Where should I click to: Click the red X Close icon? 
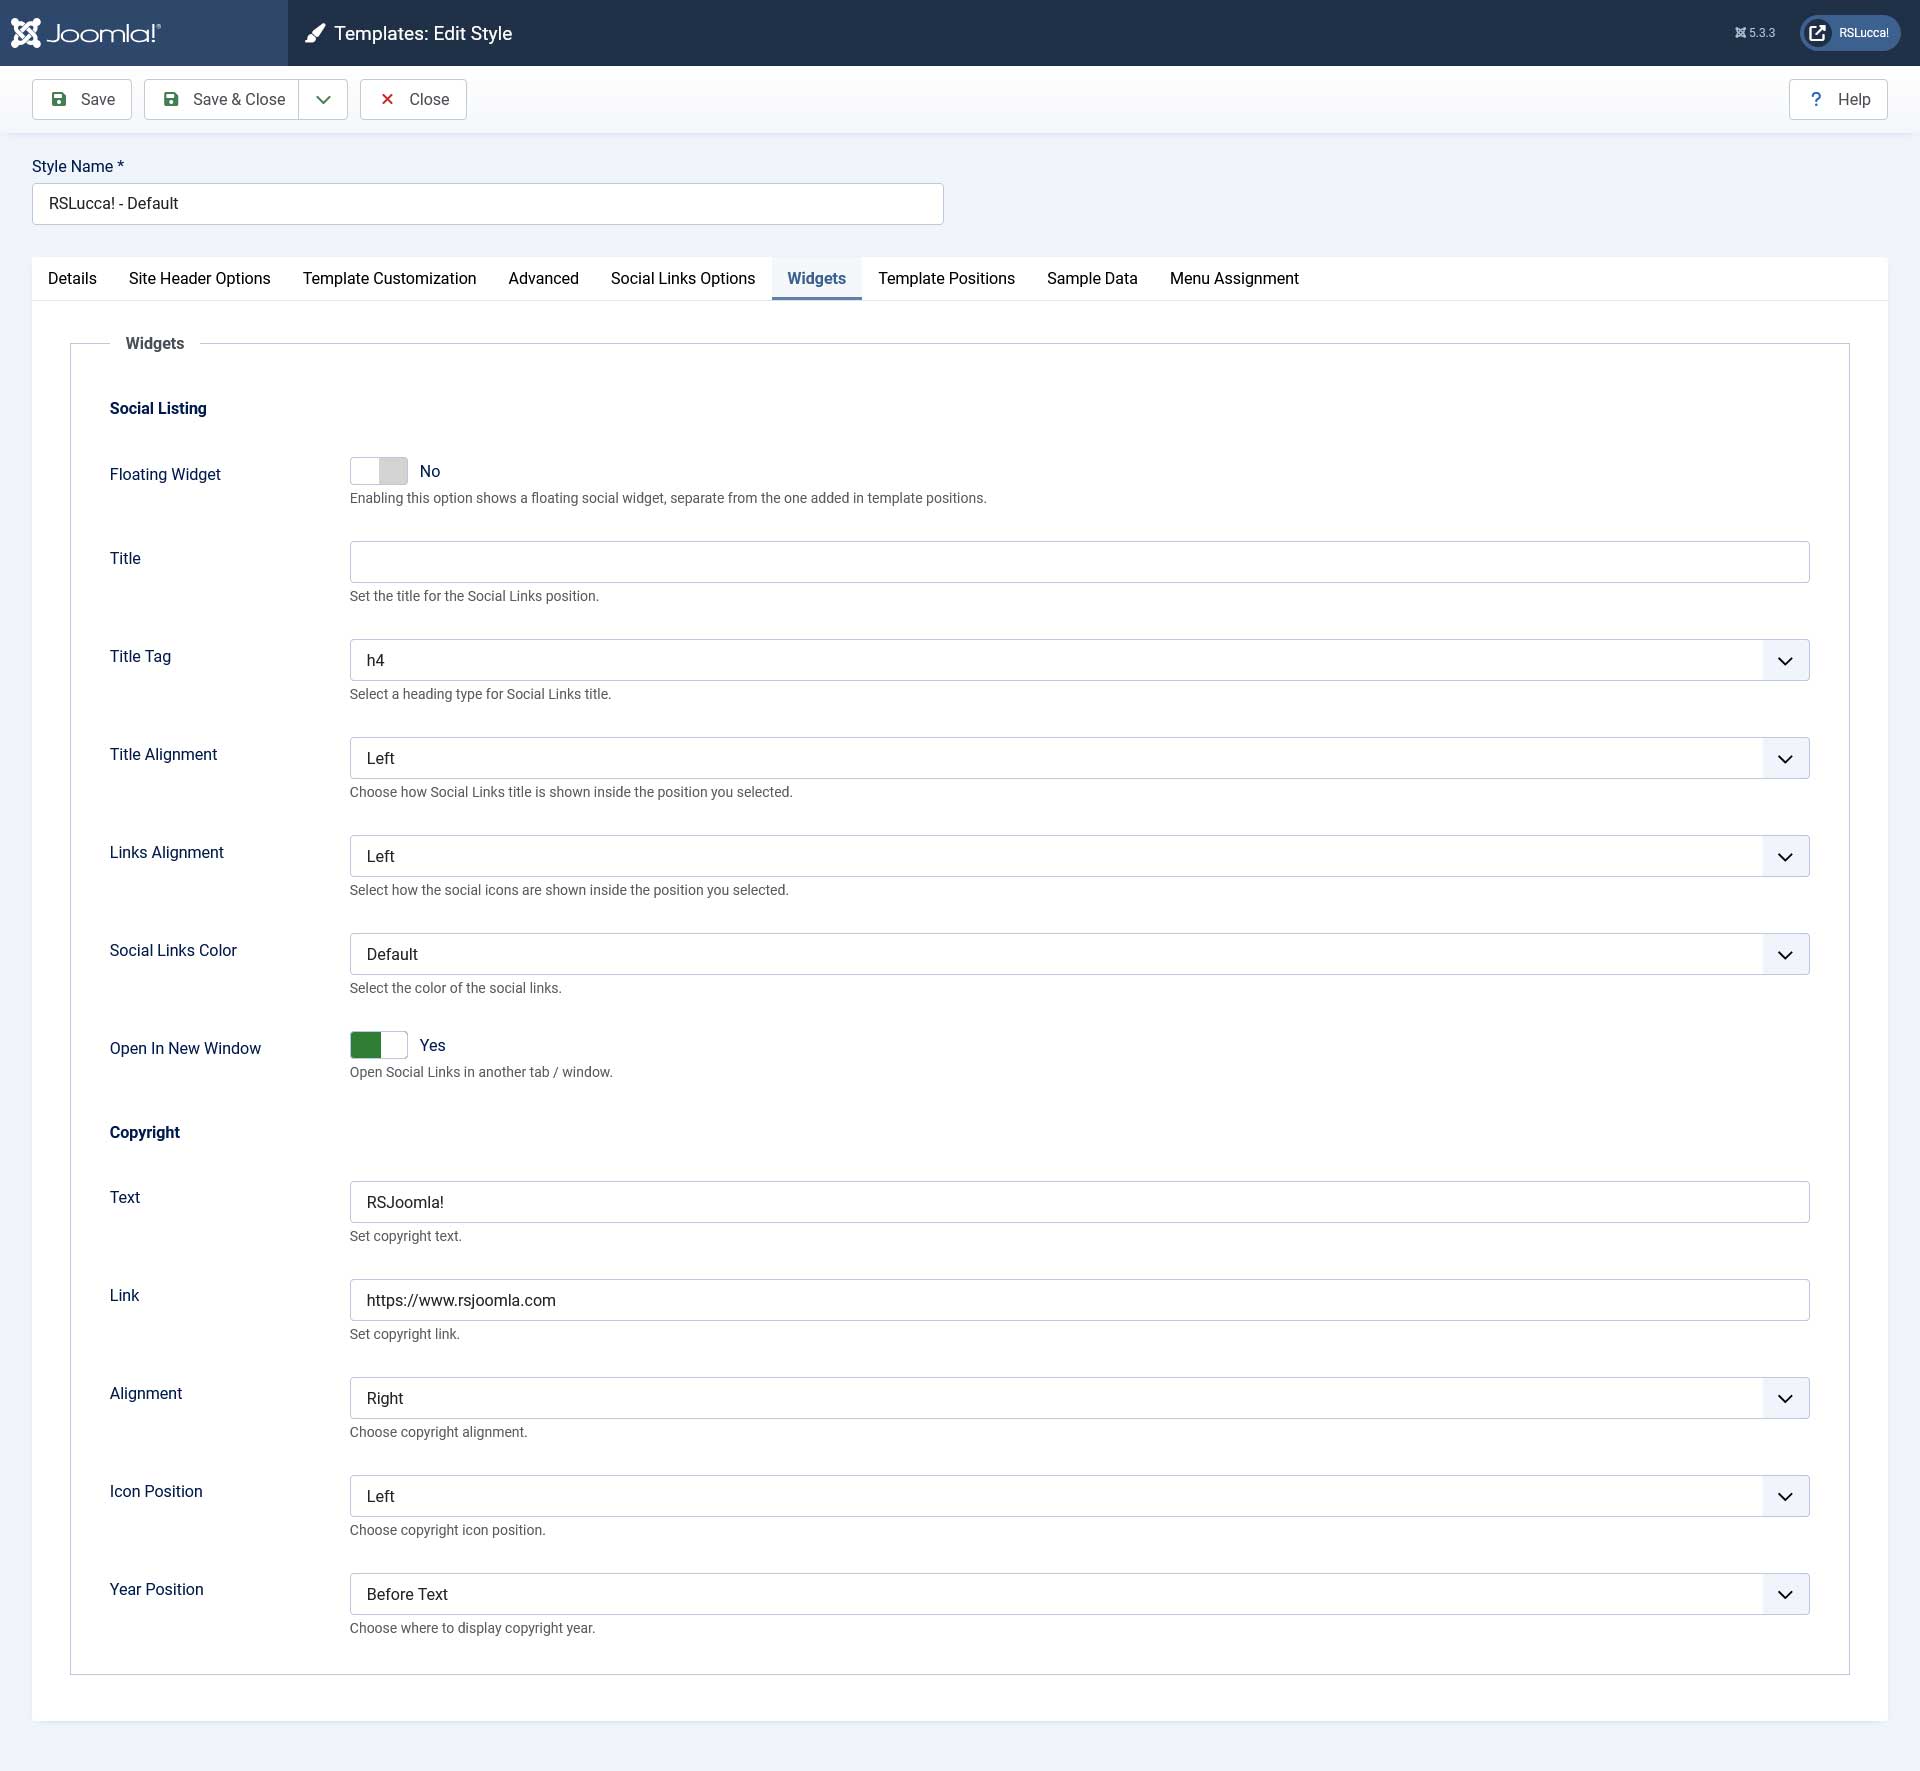point(387,99)
